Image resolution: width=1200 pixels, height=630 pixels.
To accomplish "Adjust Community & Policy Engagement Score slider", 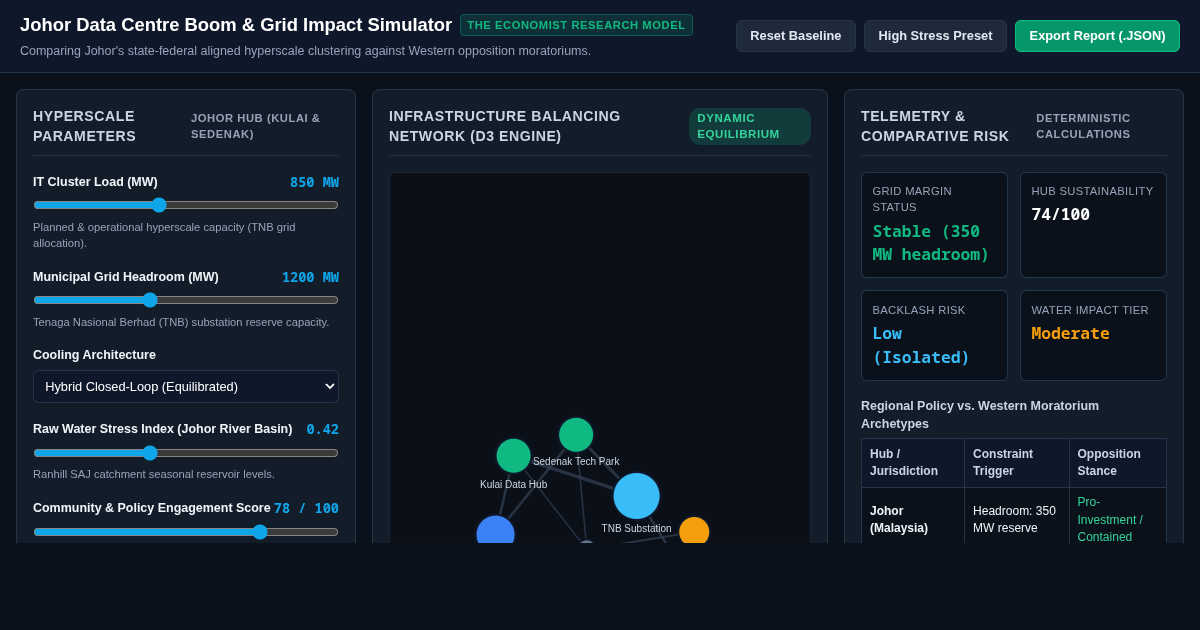I will click(x=186, y=532).
